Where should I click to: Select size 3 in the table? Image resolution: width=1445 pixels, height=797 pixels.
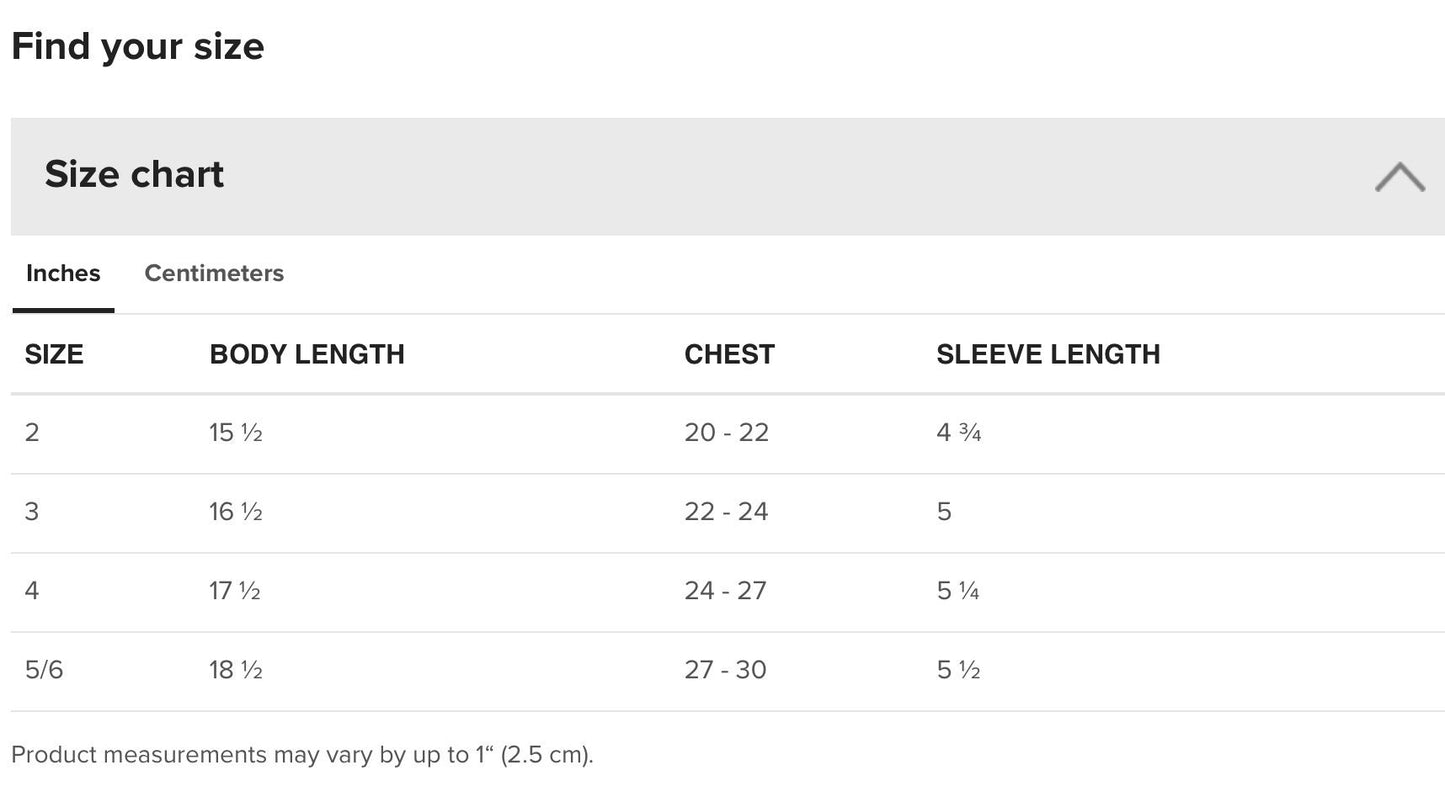(32, 512)
